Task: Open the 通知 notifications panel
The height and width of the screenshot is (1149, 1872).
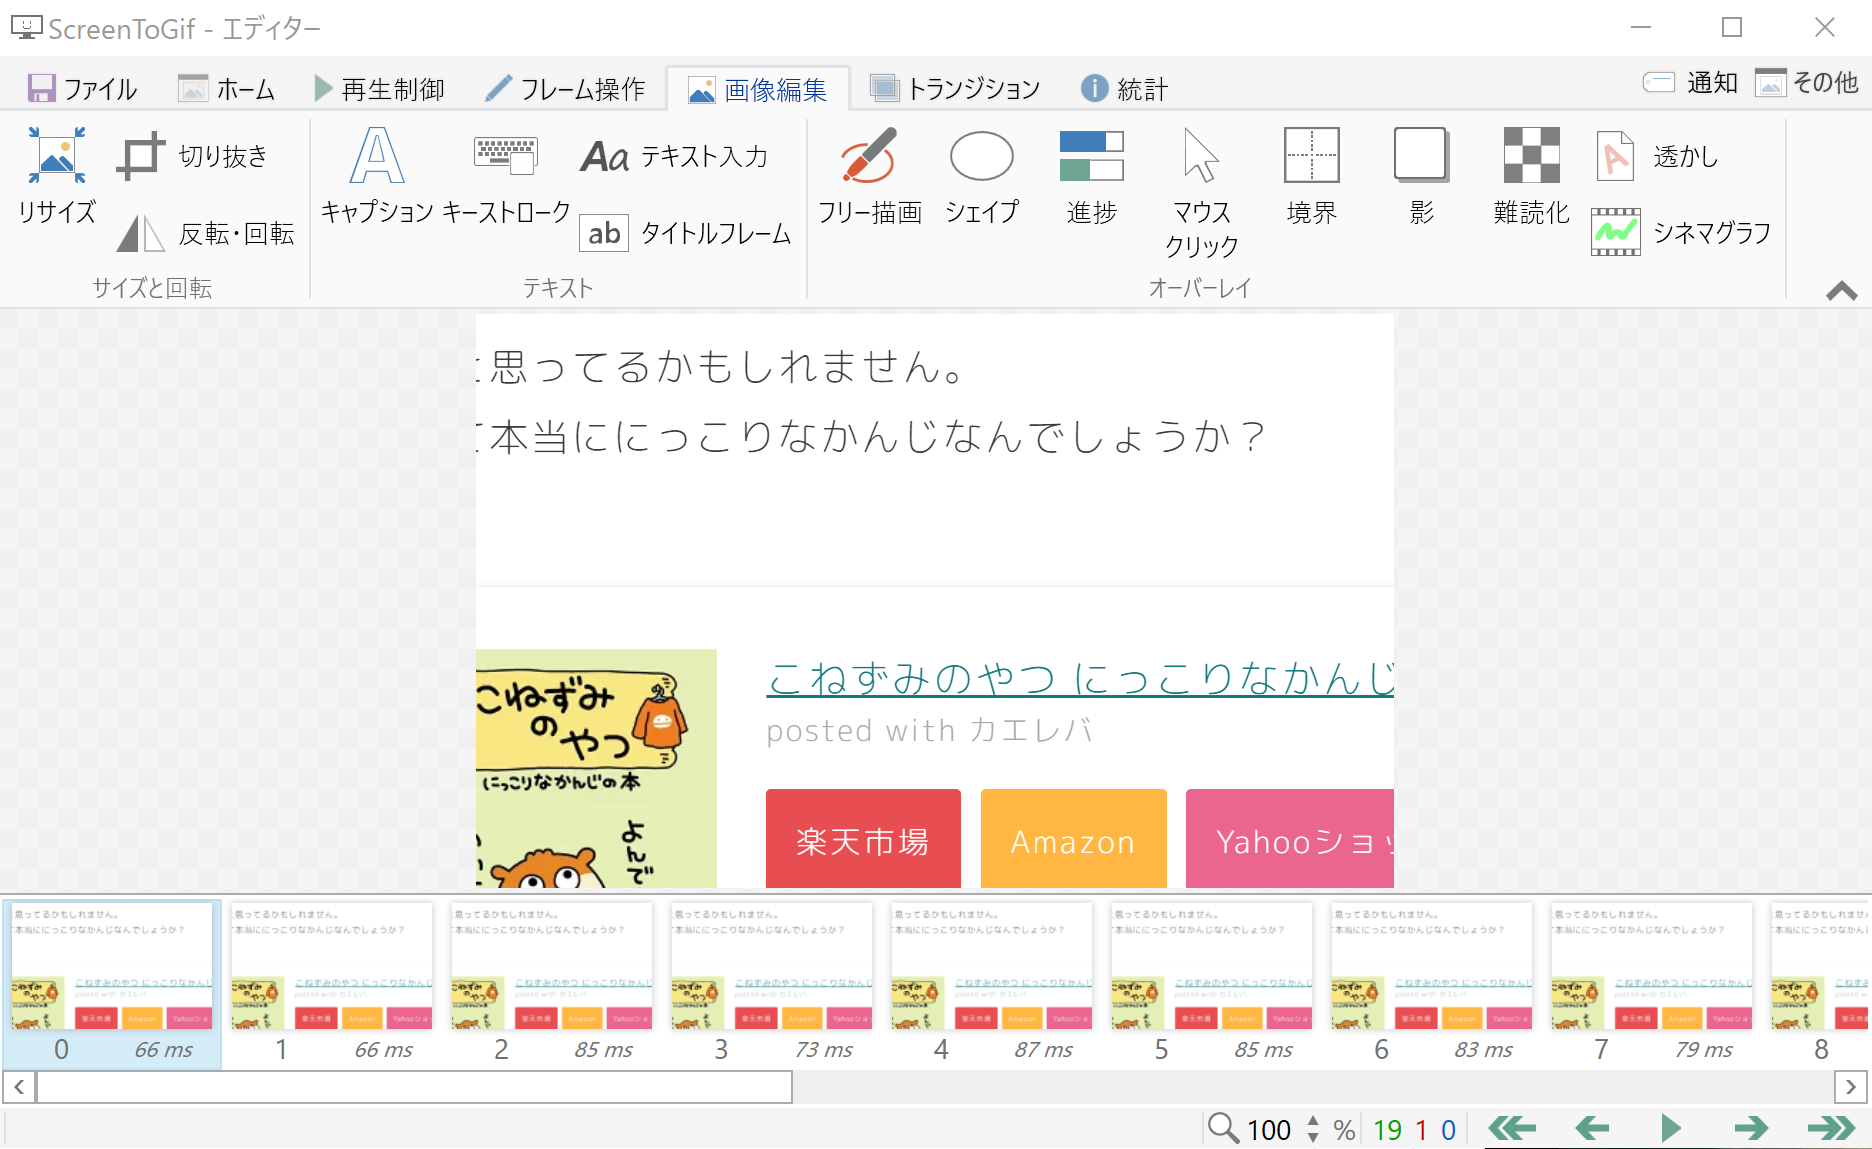Action: click(x=1690, y=82)
